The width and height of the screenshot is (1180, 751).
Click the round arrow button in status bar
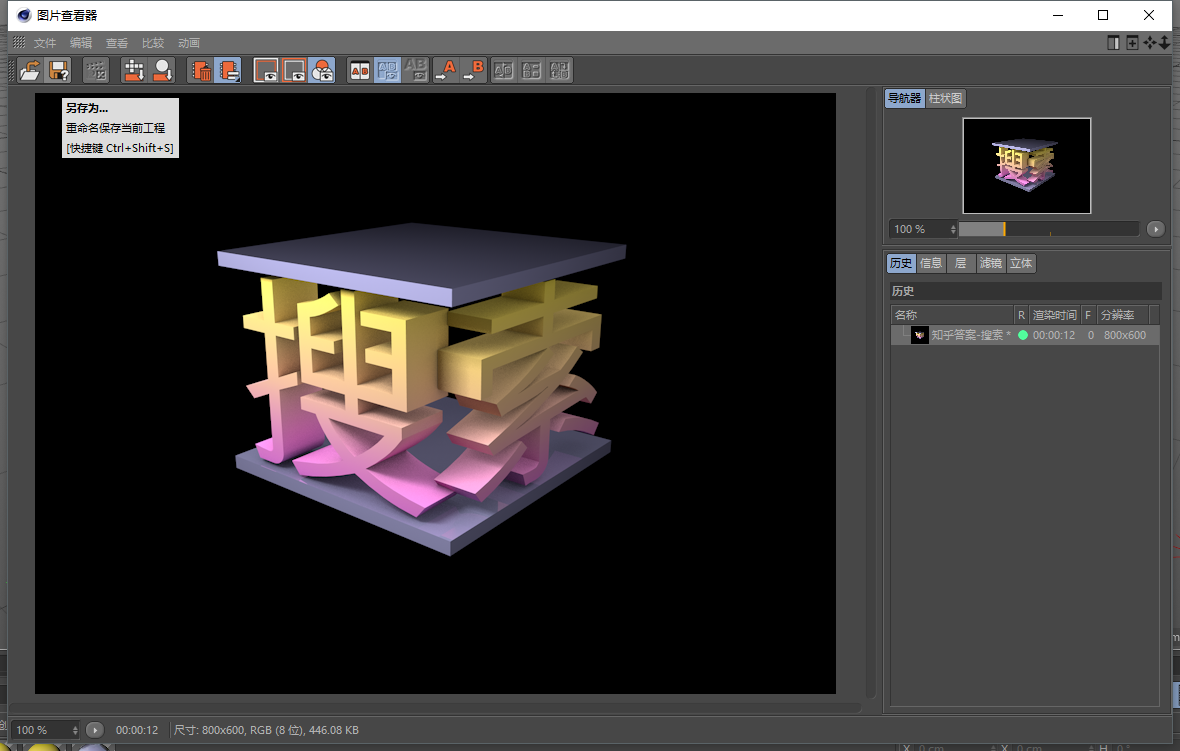point(94,730)
